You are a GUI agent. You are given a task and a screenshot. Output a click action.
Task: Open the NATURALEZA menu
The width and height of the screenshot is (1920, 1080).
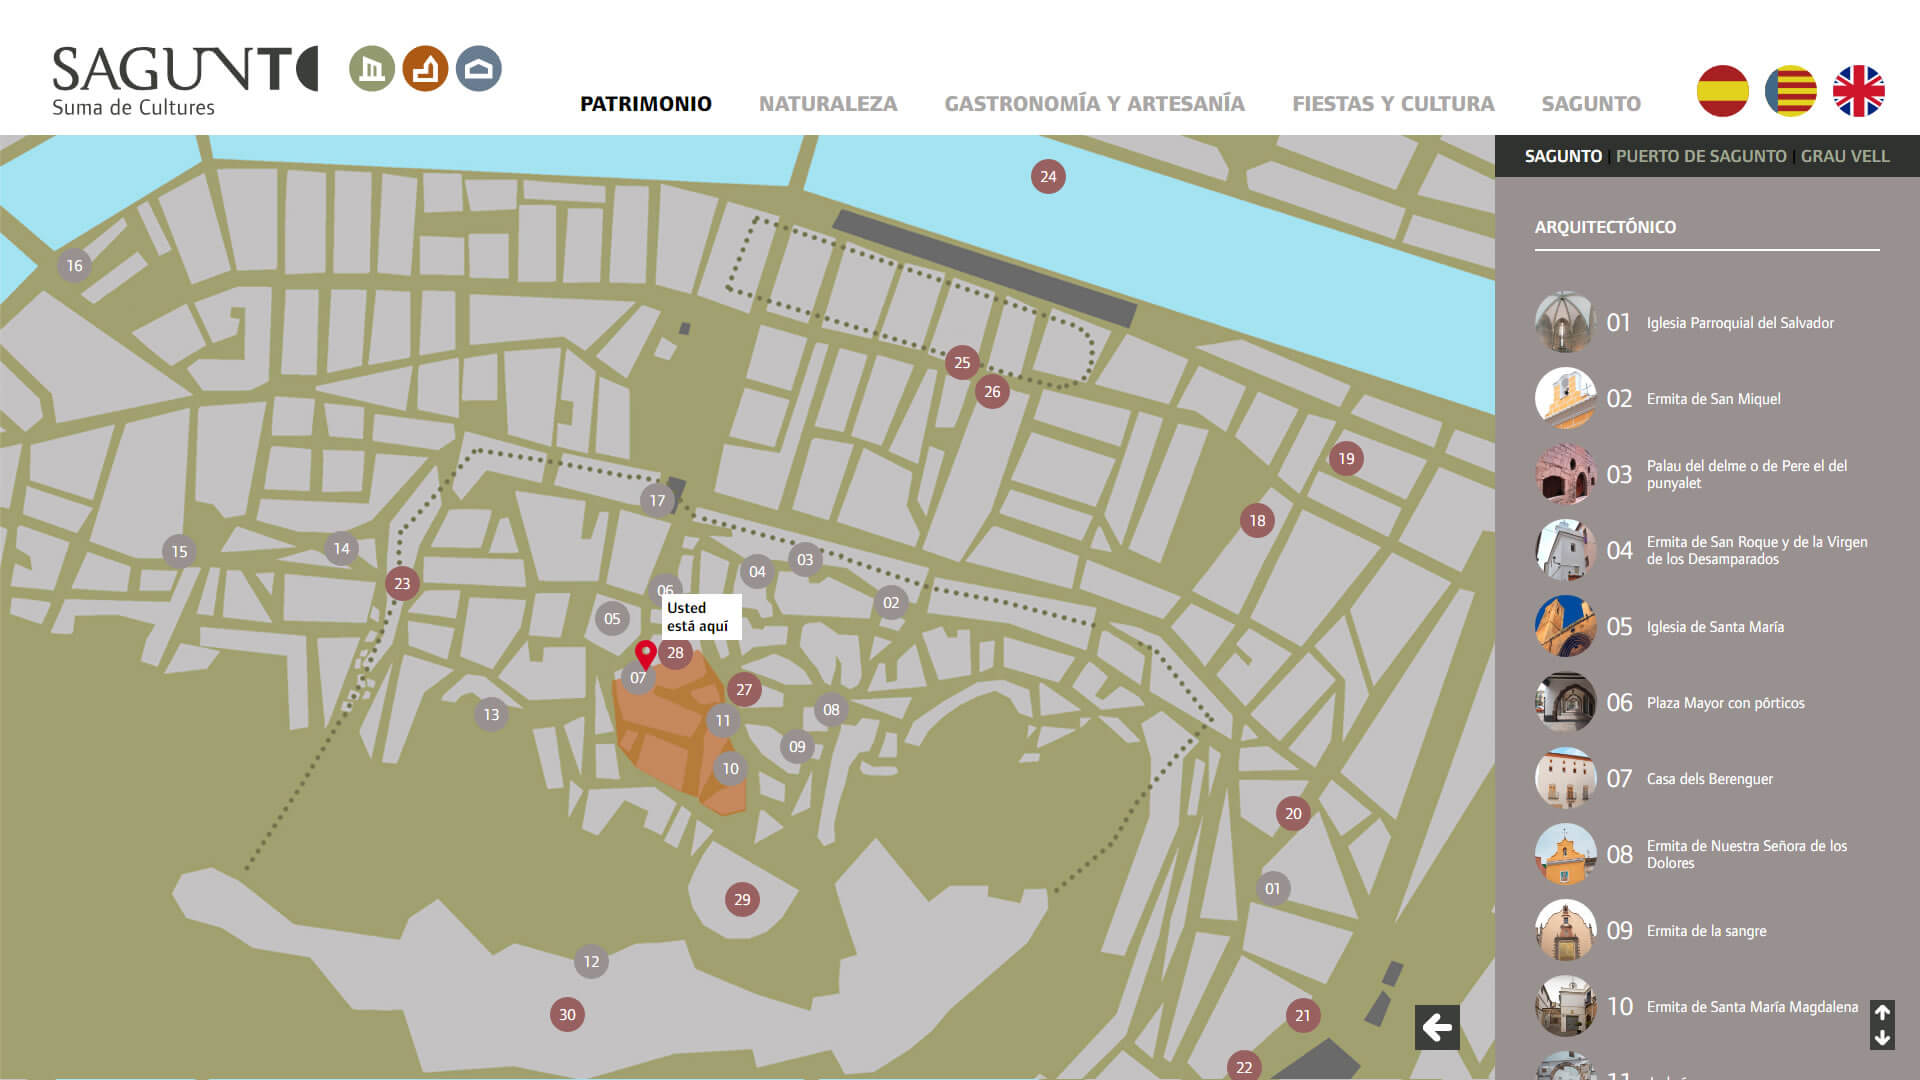pyautogui.click(x=829, y=103)
